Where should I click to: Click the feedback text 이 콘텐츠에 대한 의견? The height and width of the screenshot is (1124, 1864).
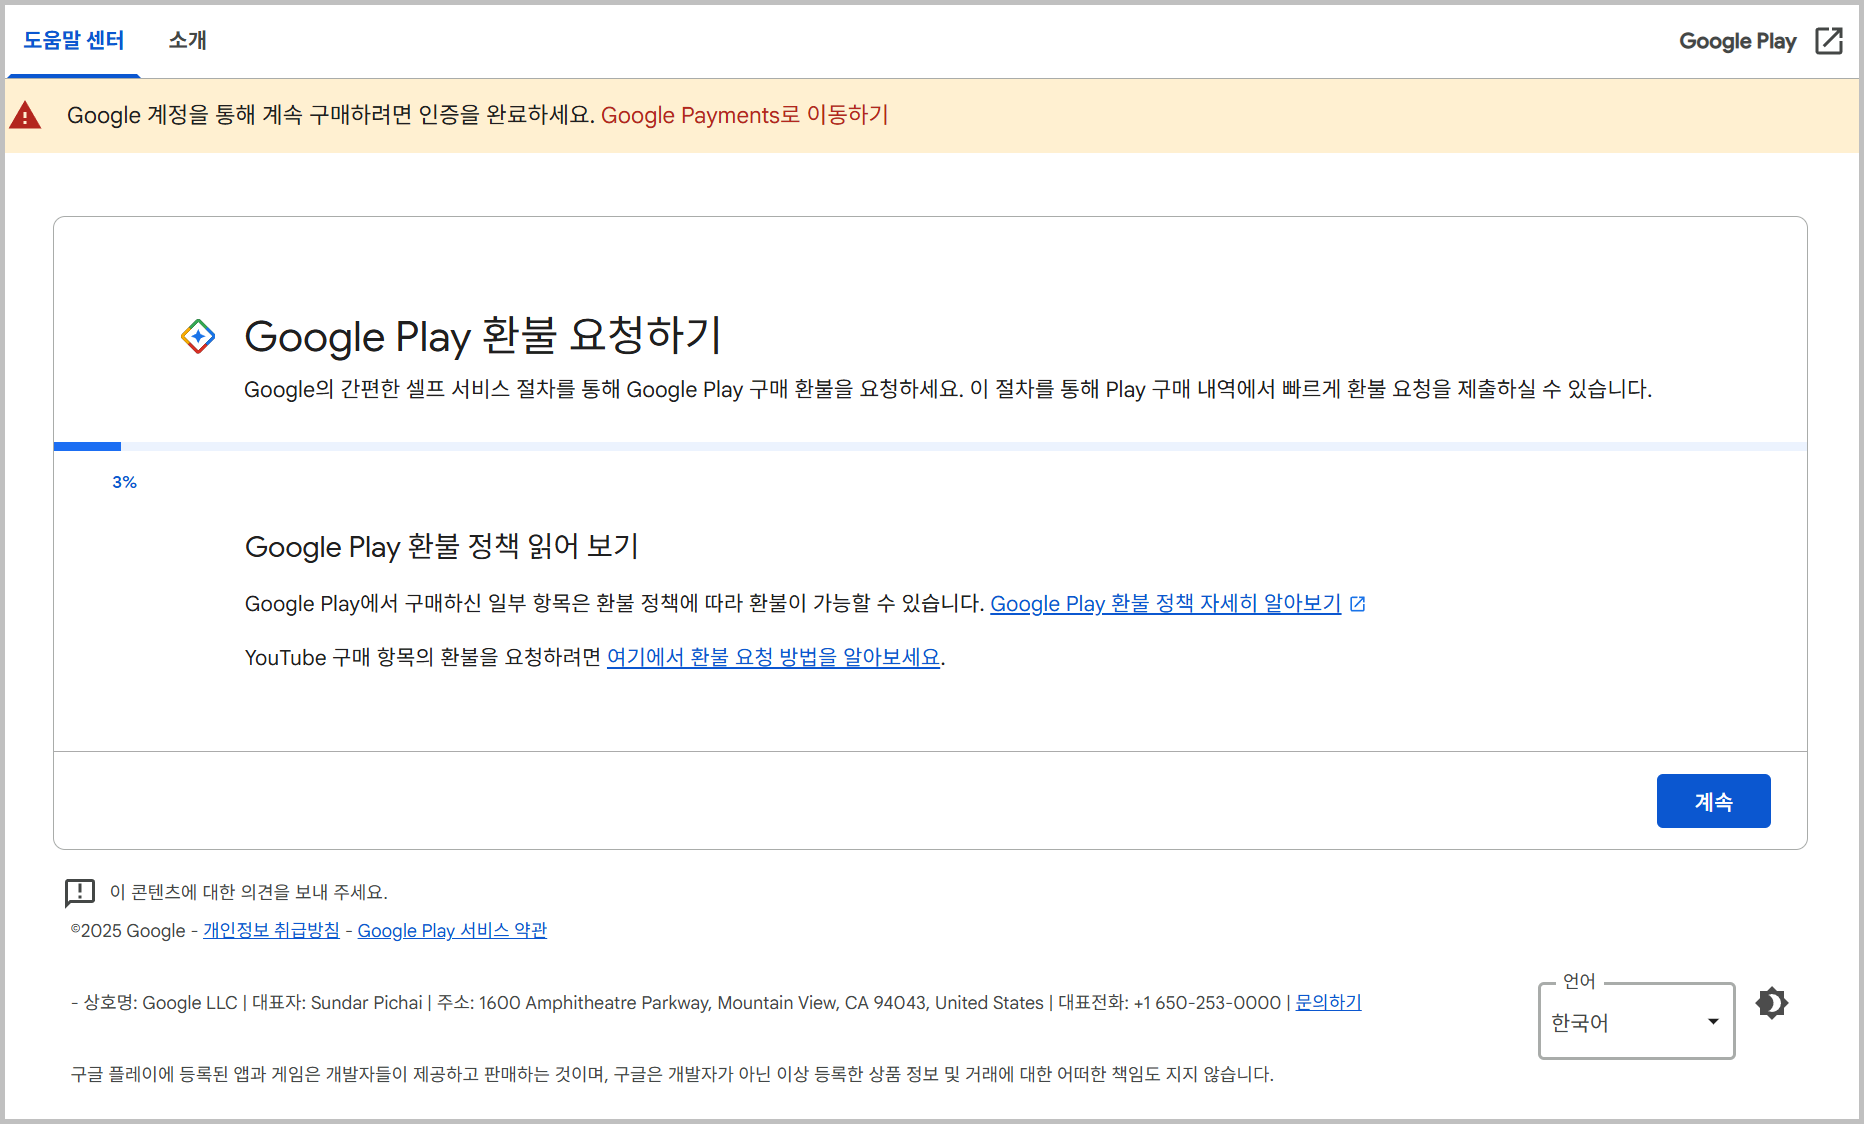point(248,892)
